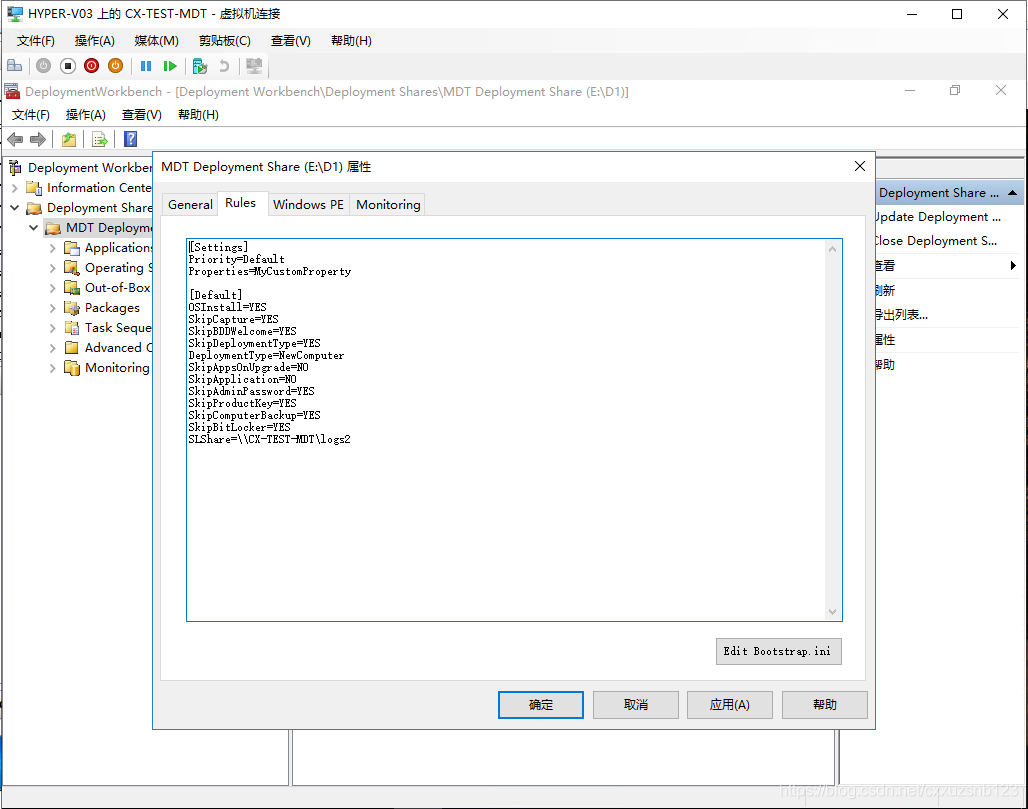Collapse the Deployment Share actions header
Screen dimensions: 1028x809
click(x=1013, y=193)
